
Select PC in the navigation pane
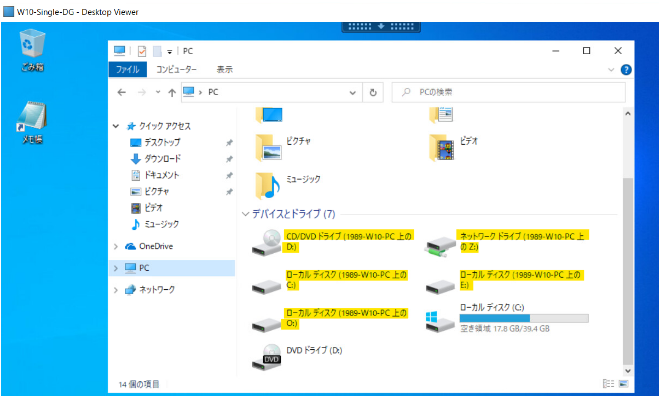point(144,268)
